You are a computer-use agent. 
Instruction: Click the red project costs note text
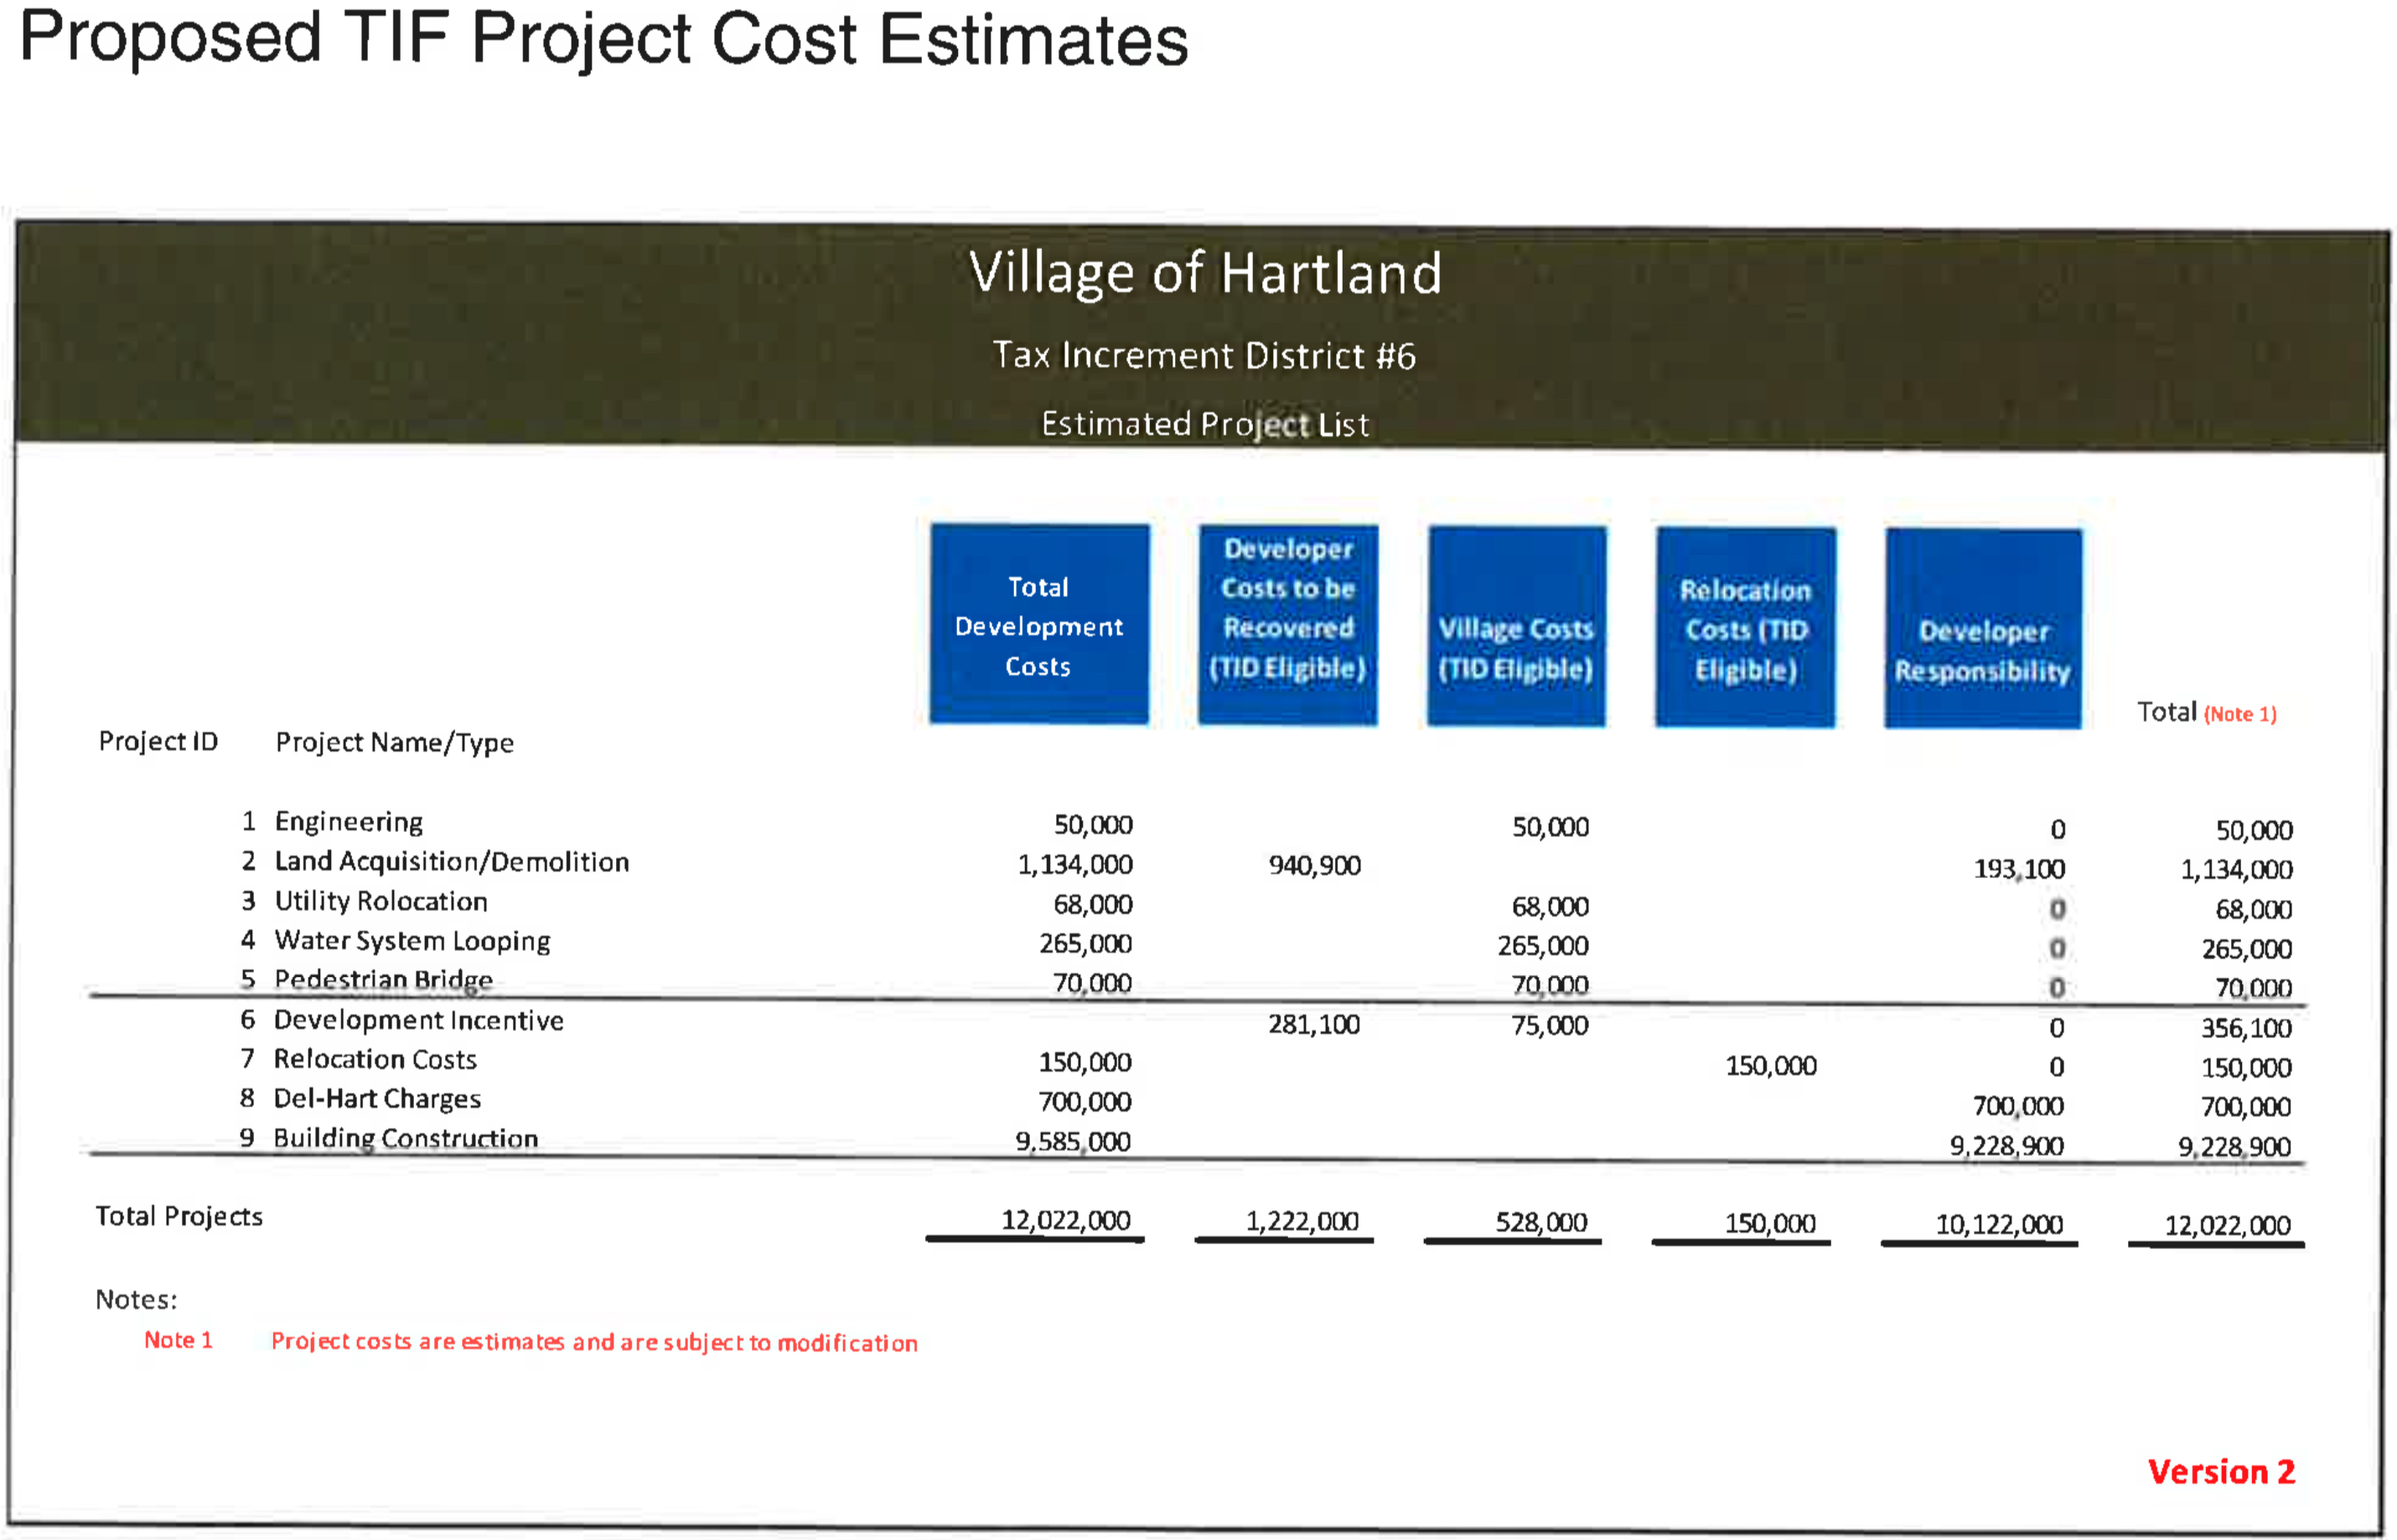(594, 1342)
